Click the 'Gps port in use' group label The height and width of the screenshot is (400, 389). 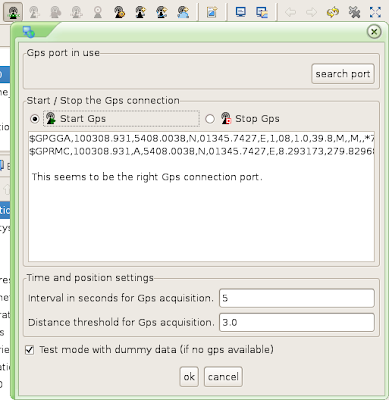(x=63, y=53)
